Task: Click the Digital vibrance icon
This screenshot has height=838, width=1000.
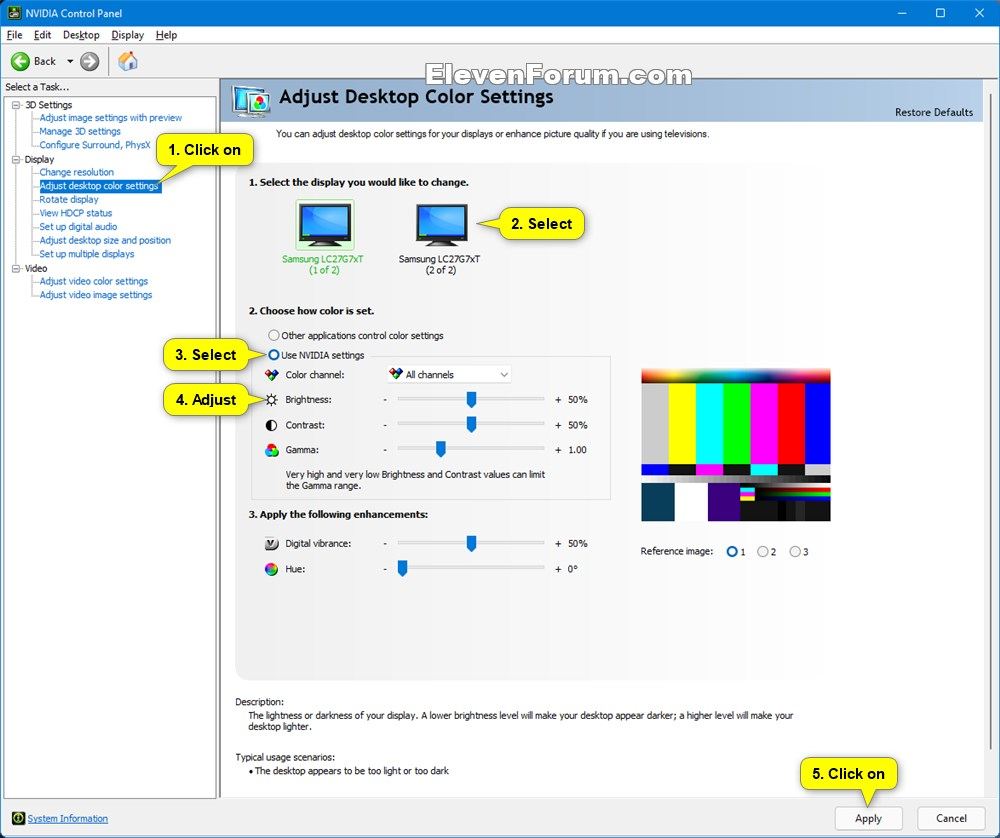Action: click(270, 544)
